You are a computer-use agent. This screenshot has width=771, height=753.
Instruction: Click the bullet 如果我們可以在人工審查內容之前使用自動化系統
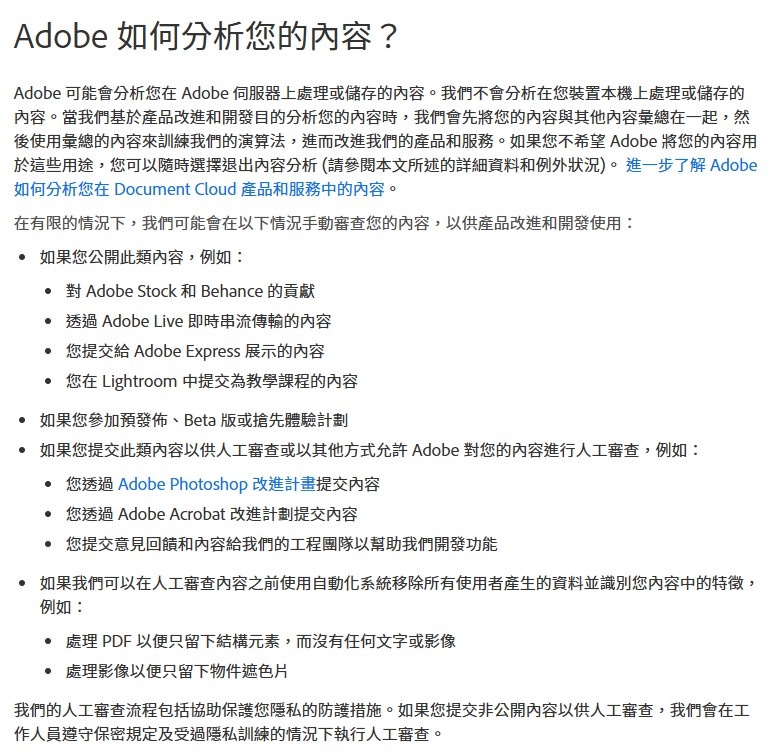pyautogui.click(x=399, y=595)
